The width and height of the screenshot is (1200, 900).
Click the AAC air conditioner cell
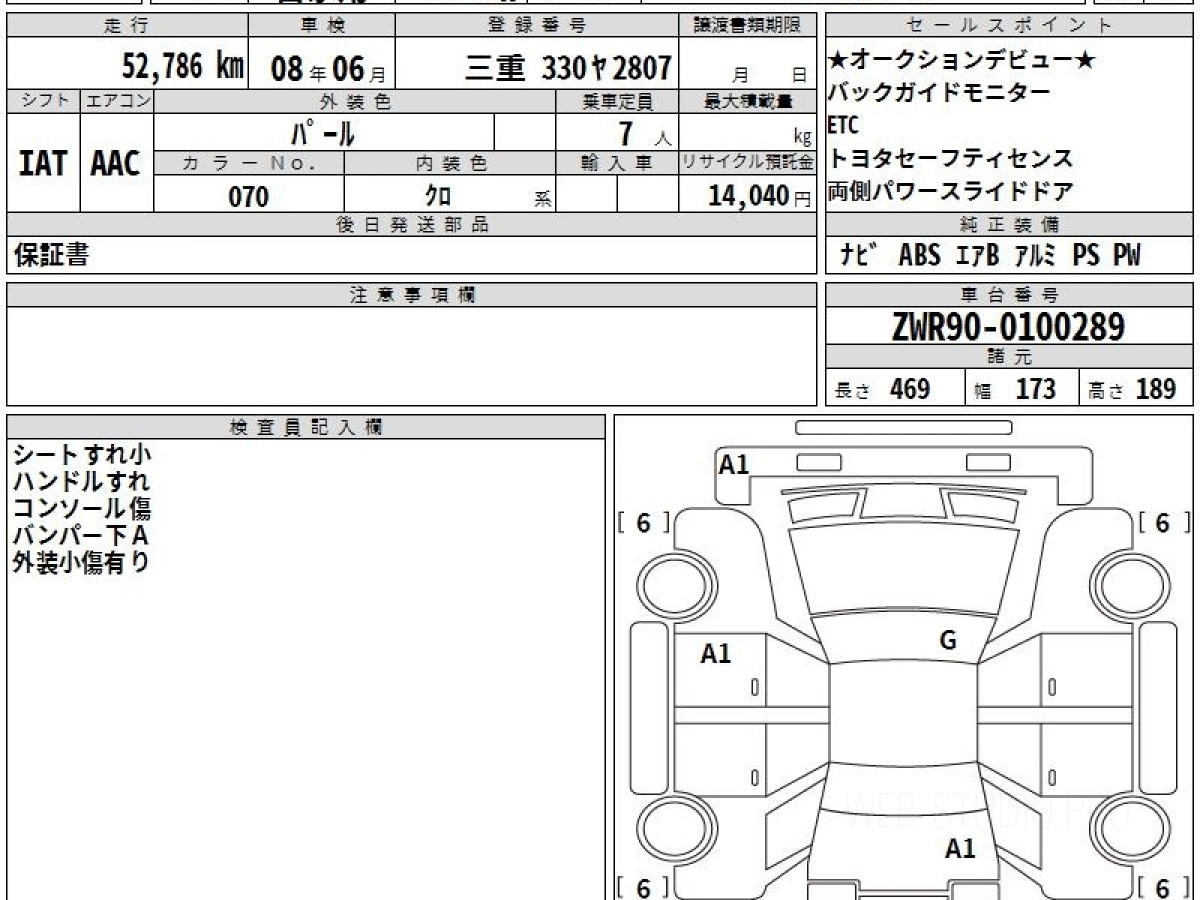(x=116, y=164)
